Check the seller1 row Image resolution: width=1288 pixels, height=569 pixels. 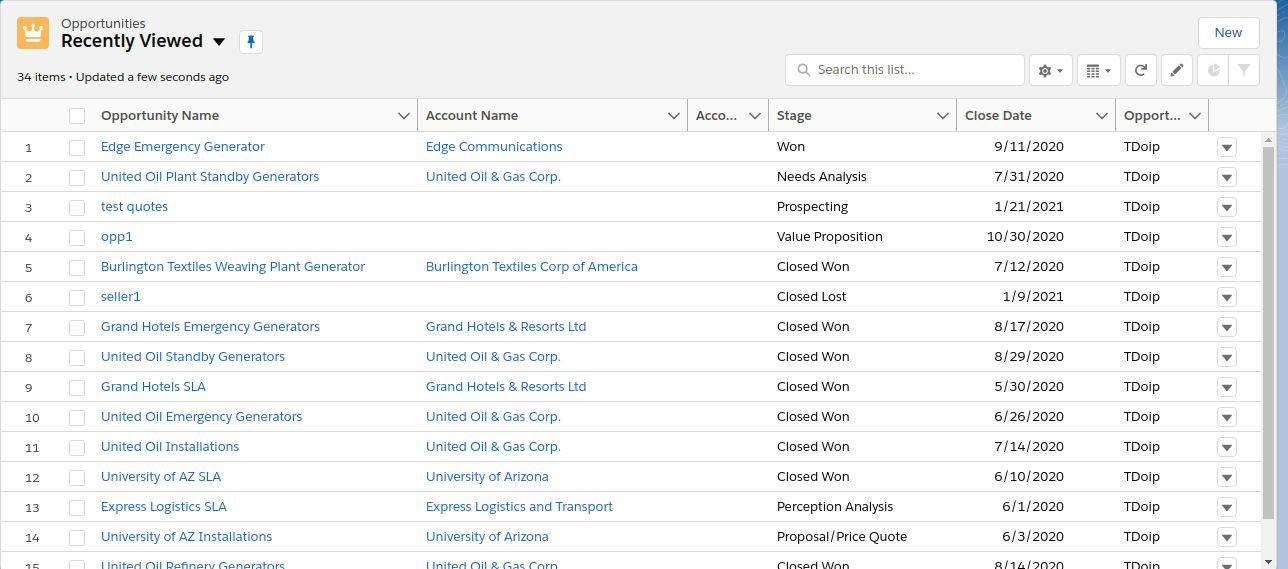77,297
